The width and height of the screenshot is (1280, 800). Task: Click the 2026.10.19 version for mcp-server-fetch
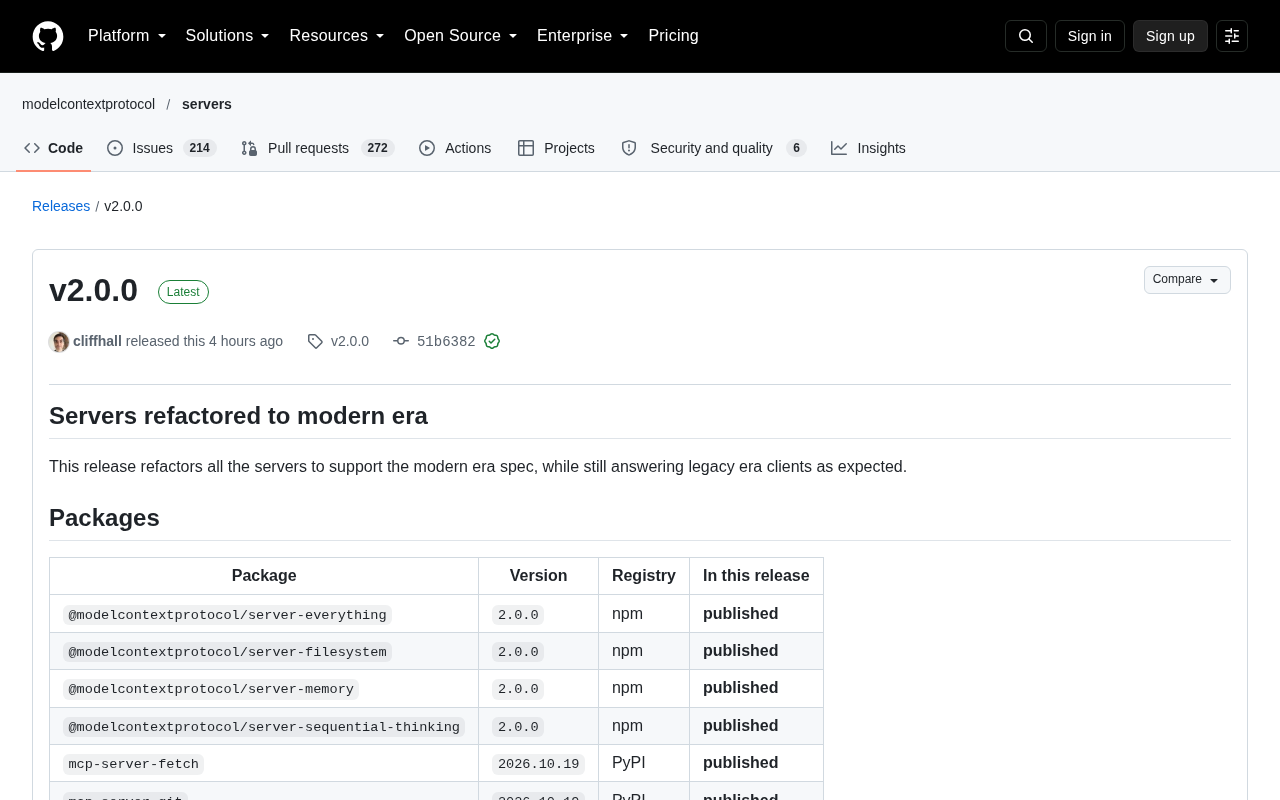click(538, 764)
